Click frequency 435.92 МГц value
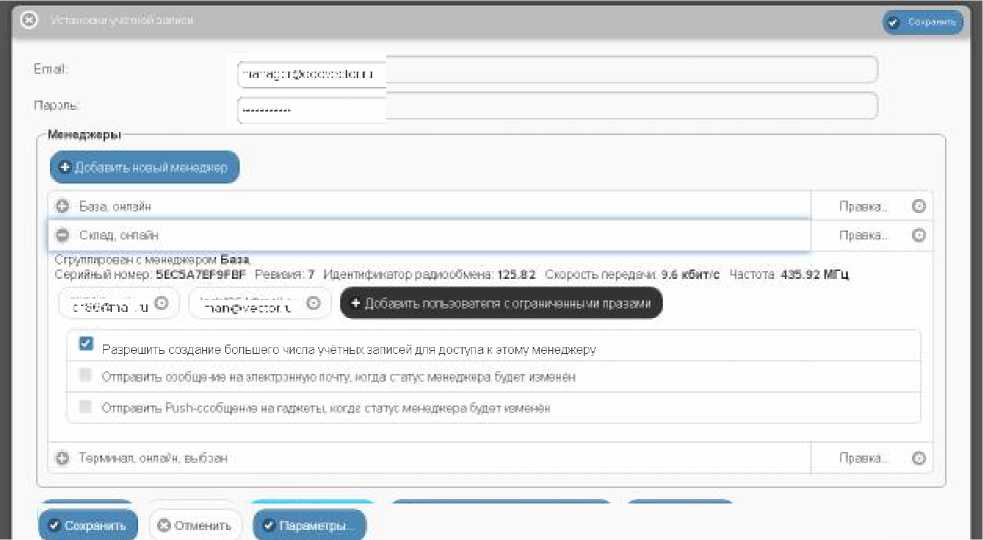The height and width of the screenshot is (540, 983). [814, 274]
